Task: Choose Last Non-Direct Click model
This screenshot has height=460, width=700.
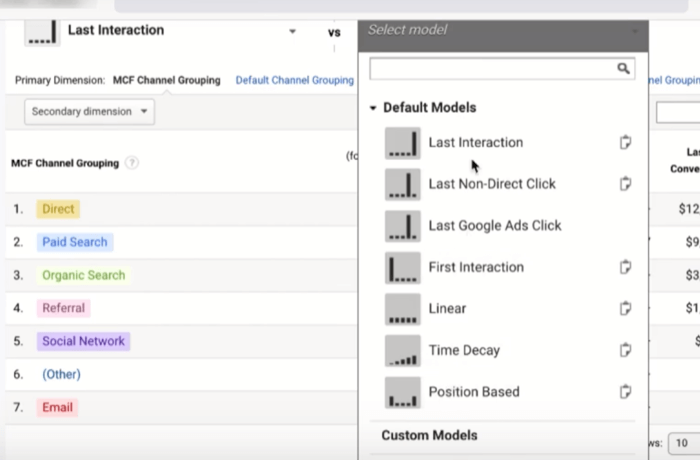Action: pyautogui.click(x=492, y=184)
